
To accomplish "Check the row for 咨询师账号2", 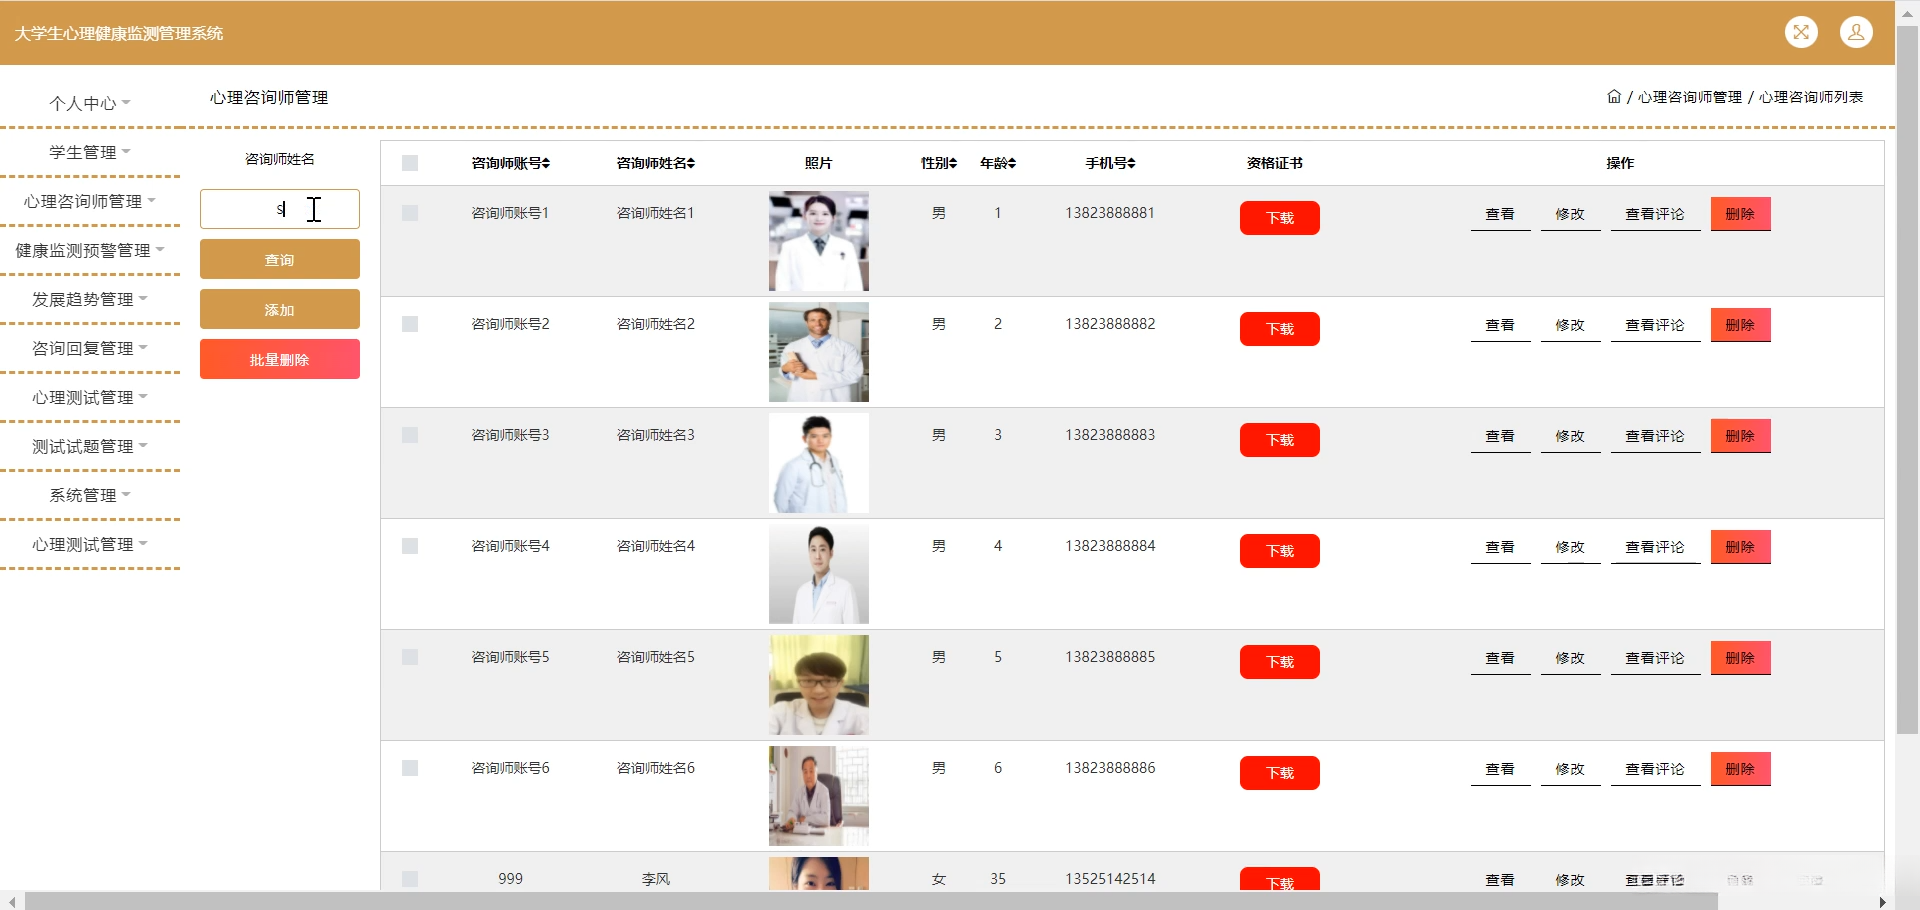I will (410, 324).
